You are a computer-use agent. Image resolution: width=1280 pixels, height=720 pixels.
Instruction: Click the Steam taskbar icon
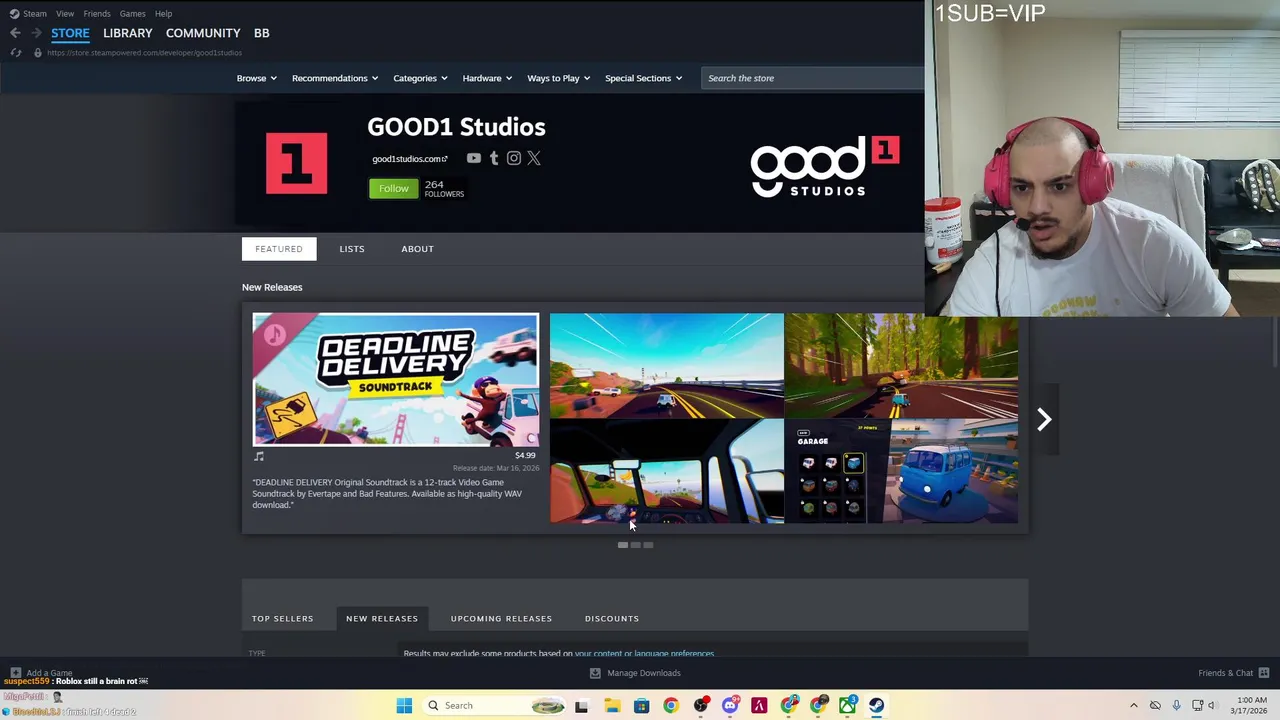click(x=876, y=706)
